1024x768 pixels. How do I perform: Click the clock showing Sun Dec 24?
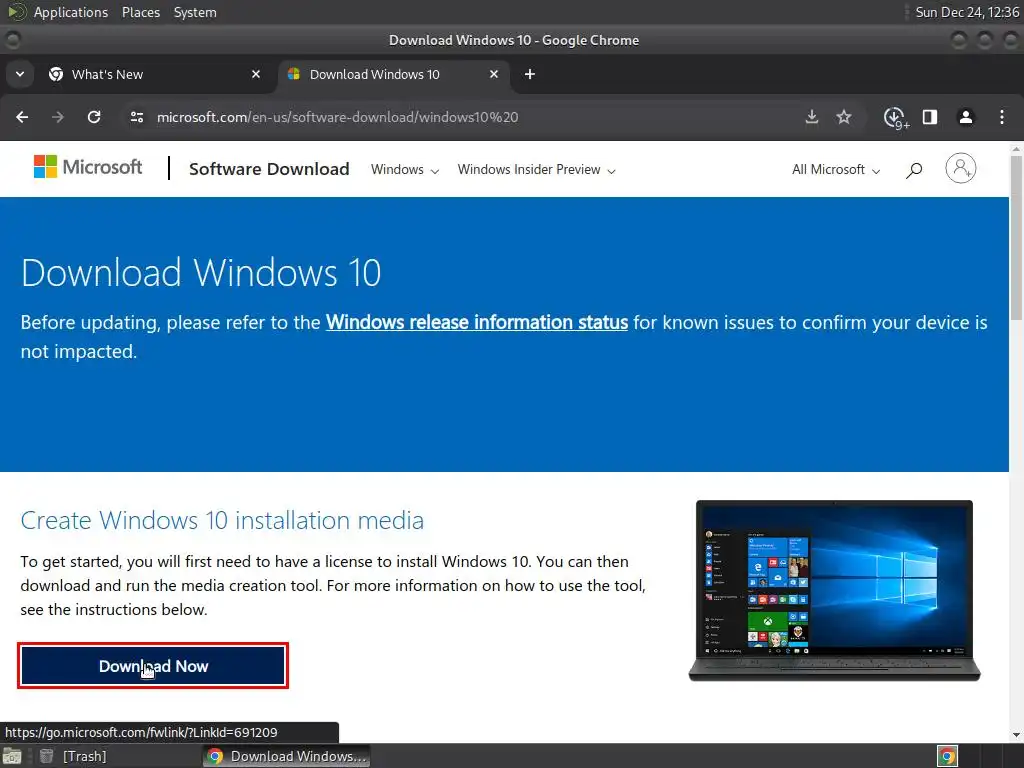click(x=967, y=12)
